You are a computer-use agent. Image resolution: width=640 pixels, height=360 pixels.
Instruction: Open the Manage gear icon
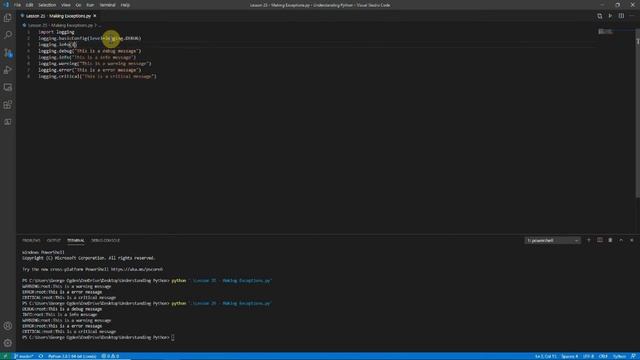pyautogui.click(x=8, y=343)
